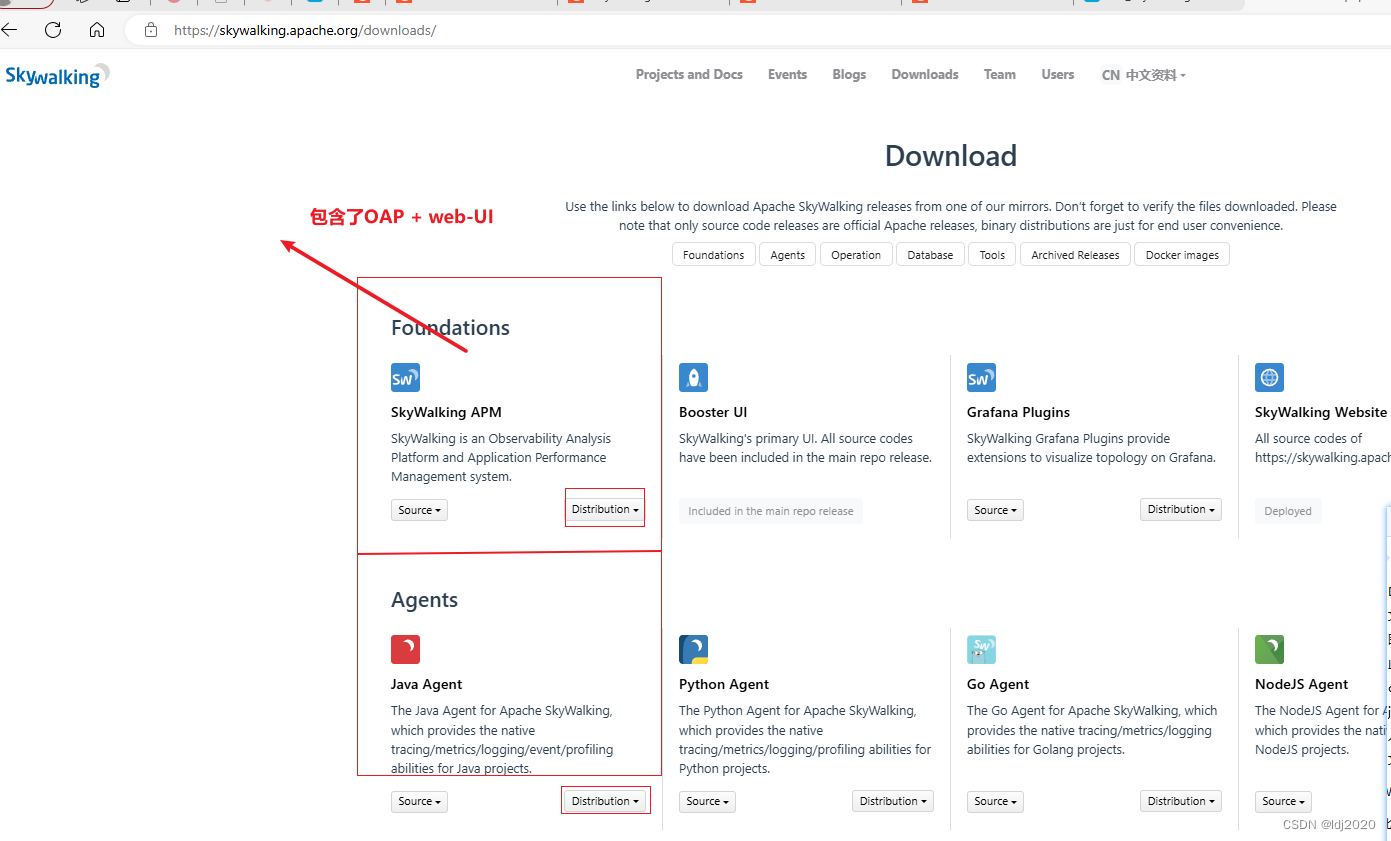Click the Booster UI rocket icon
Viewport: 1391px width, 841px height.
pos(693,377)
